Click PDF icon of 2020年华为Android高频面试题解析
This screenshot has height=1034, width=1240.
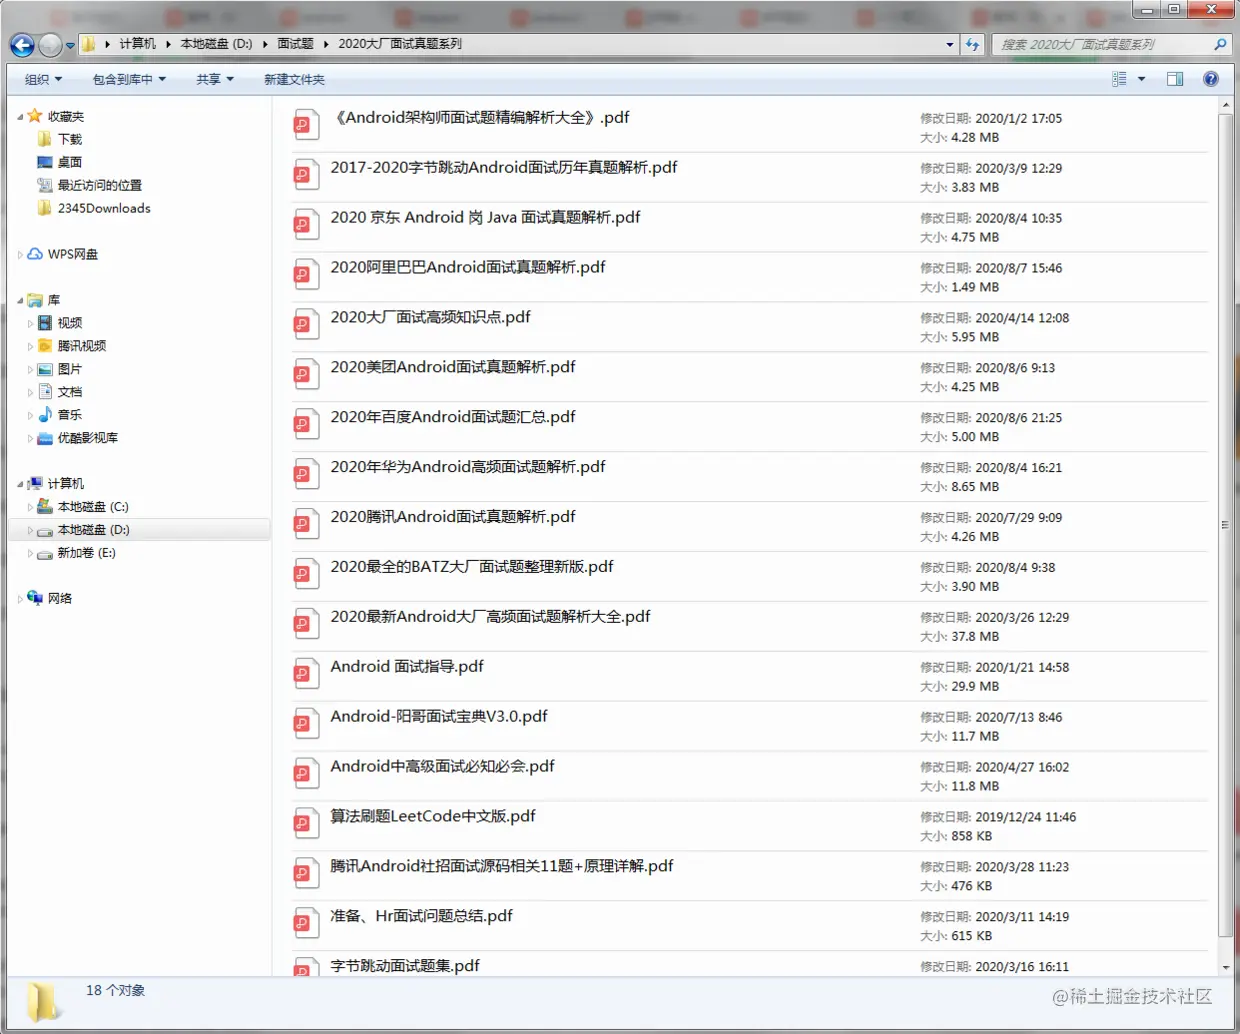pos(305,475)
